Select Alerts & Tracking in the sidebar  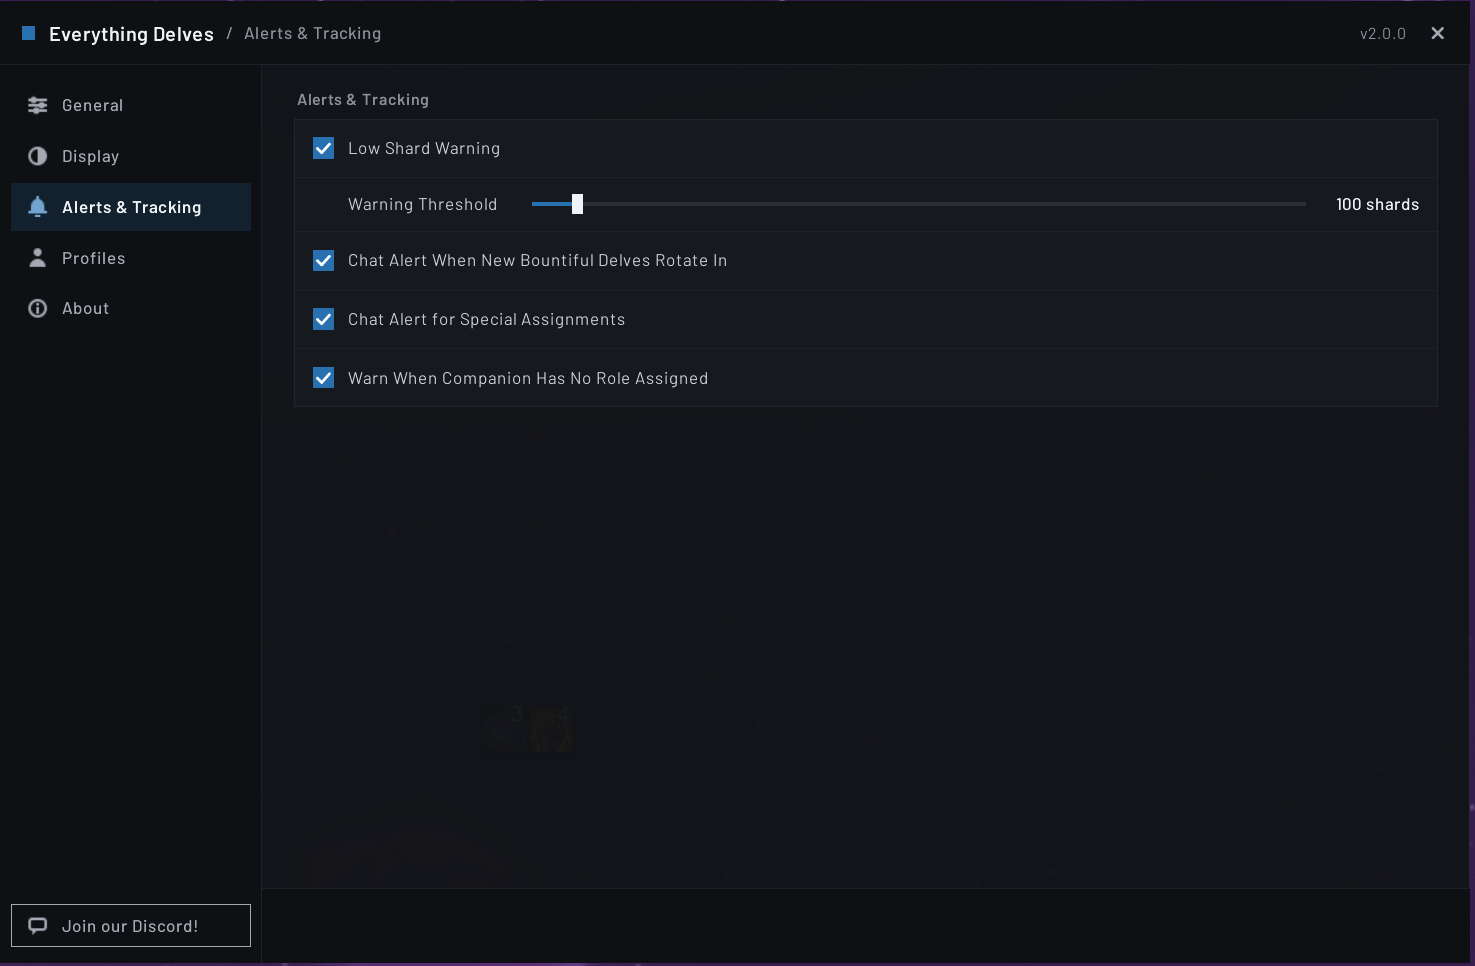point(131,207)
